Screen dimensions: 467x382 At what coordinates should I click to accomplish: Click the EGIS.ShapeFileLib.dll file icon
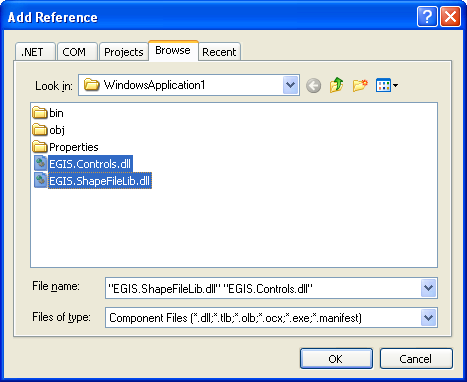(41, 180)
